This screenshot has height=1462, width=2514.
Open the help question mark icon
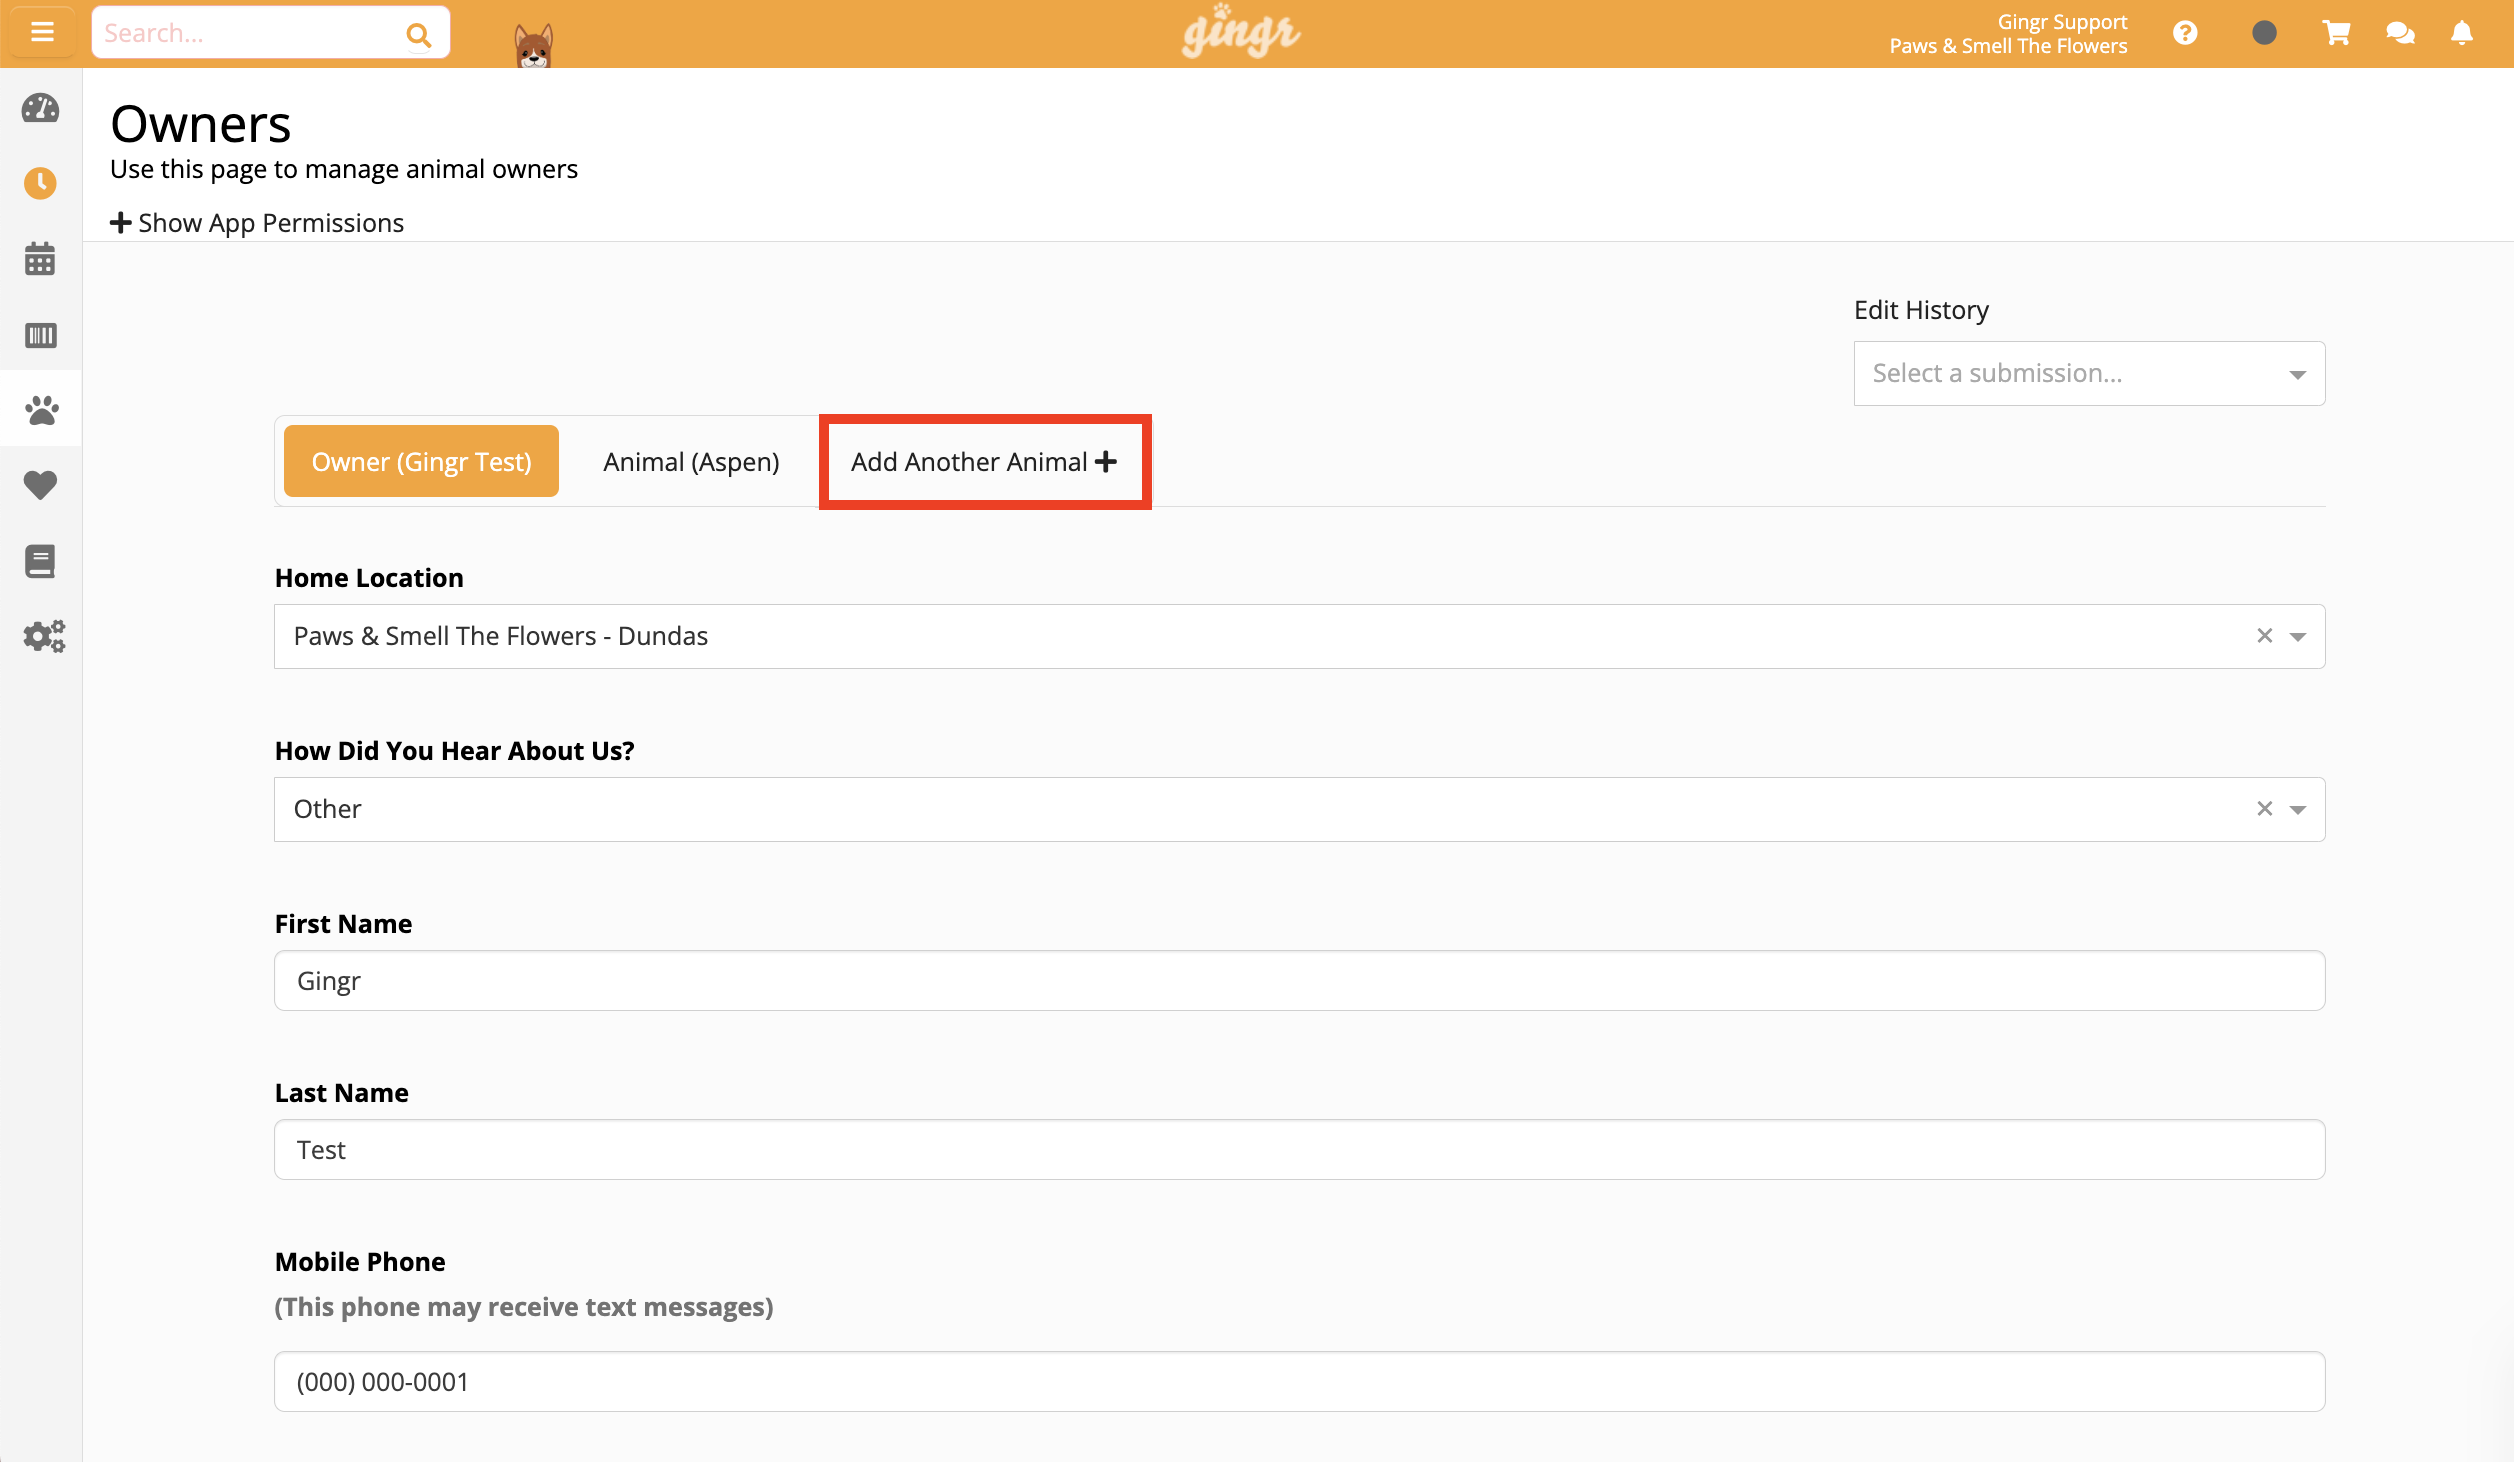[x=2186, y=33]
